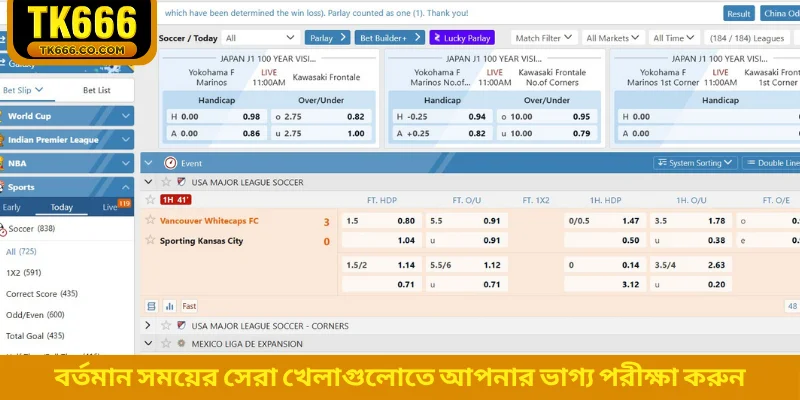This screenshot has height=400, width=800.
Task: Expand the Indian Premier League menu
Action: pyautogui.click(x=67, y=140)
